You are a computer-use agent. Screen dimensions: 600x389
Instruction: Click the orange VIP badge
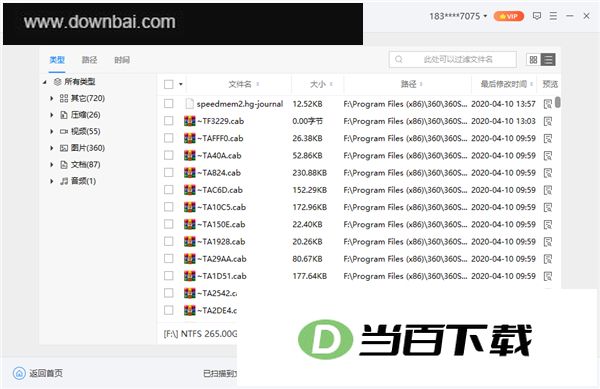coord(509,16)
